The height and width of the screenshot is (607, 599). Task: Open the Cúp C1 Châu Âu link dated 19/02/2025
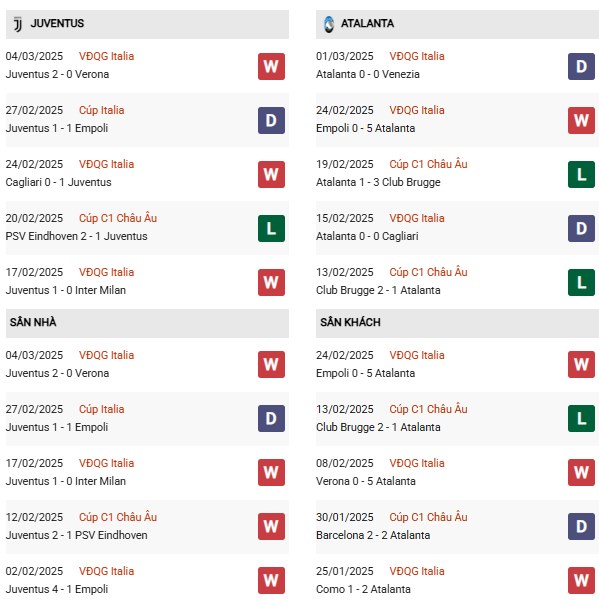[x=428, y=164]
